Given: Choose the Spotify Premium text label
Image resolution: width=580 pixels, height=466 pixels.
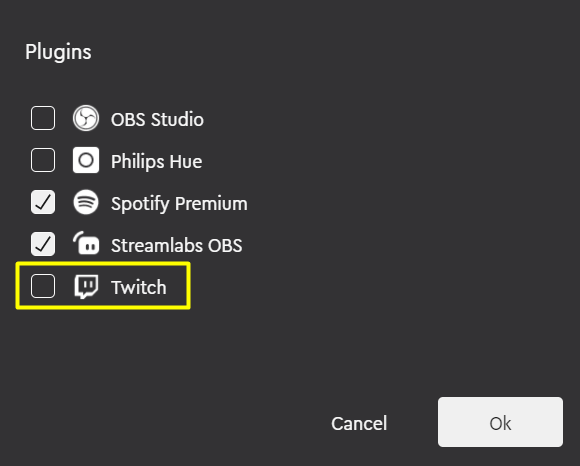Looking at the screenshot, I should (179, 204).
